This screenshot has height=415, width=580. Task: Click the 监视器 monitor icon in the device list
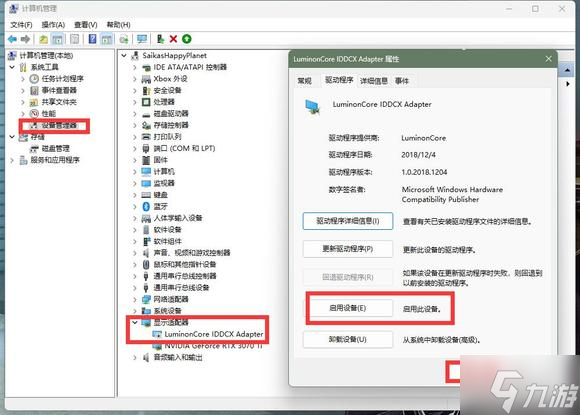click(146, 183)
